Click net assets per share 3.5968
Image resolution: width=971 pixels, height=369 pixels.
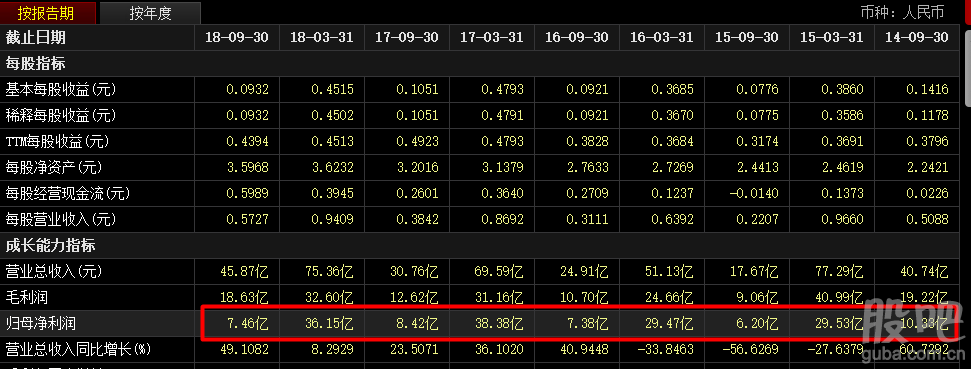(247, 168)
